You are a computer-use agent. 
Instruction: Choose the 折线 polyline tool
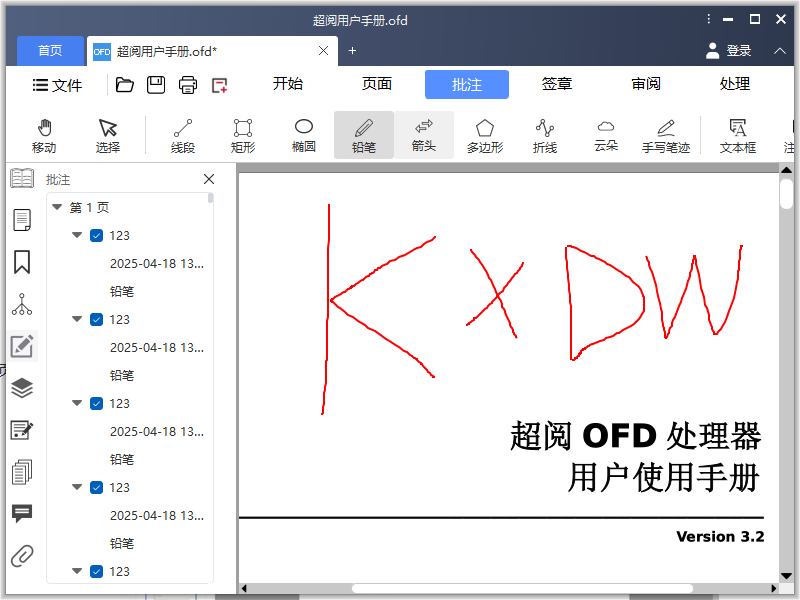click(545, 136)
